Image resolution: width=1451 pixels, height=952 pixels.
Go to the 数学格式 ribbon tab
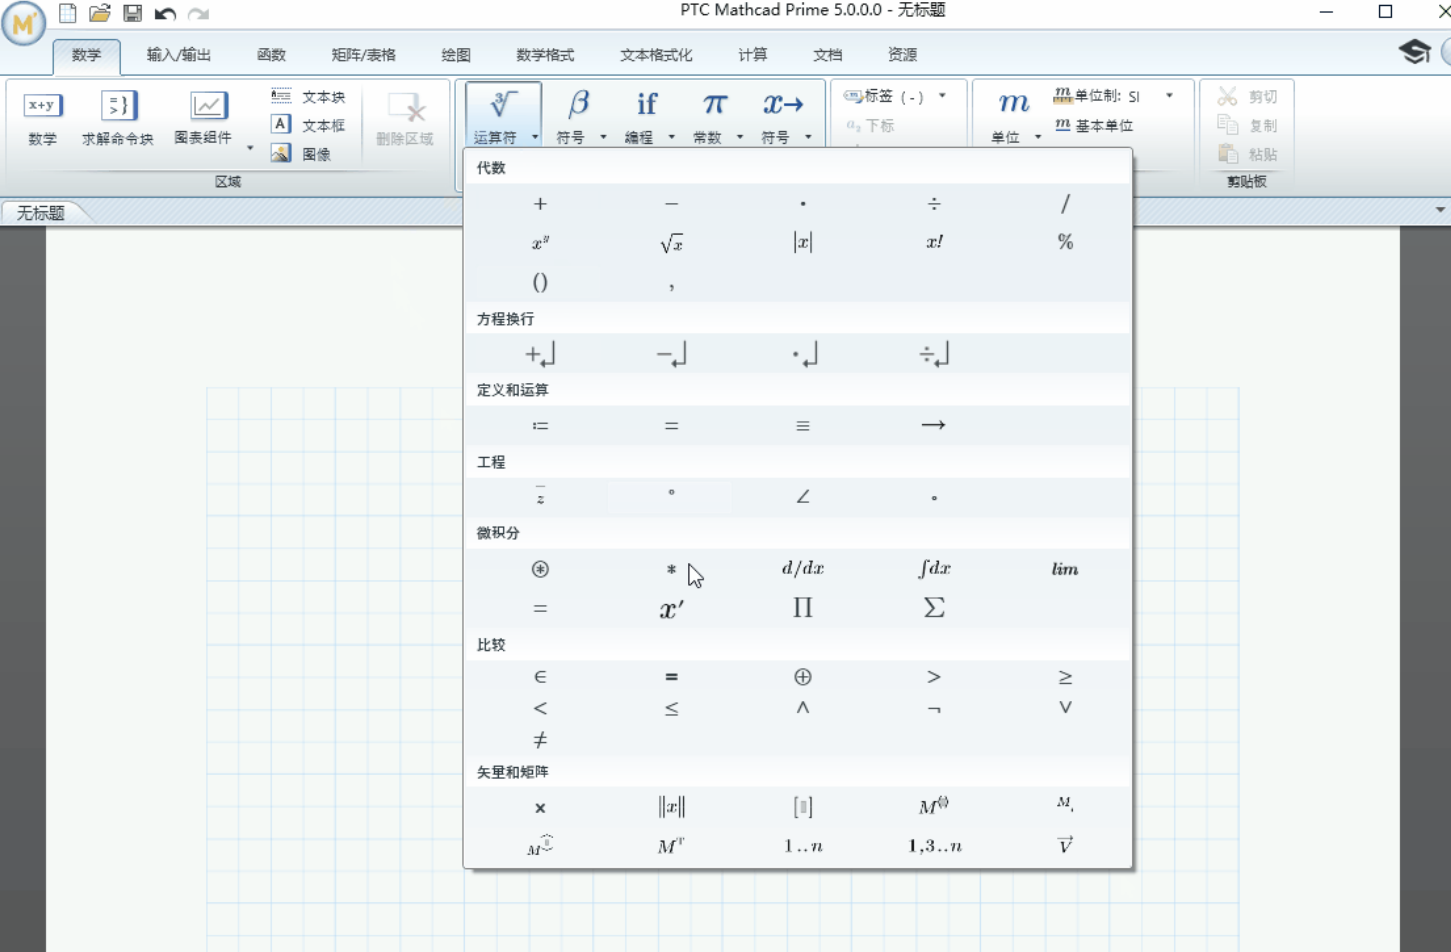point(545,55)
